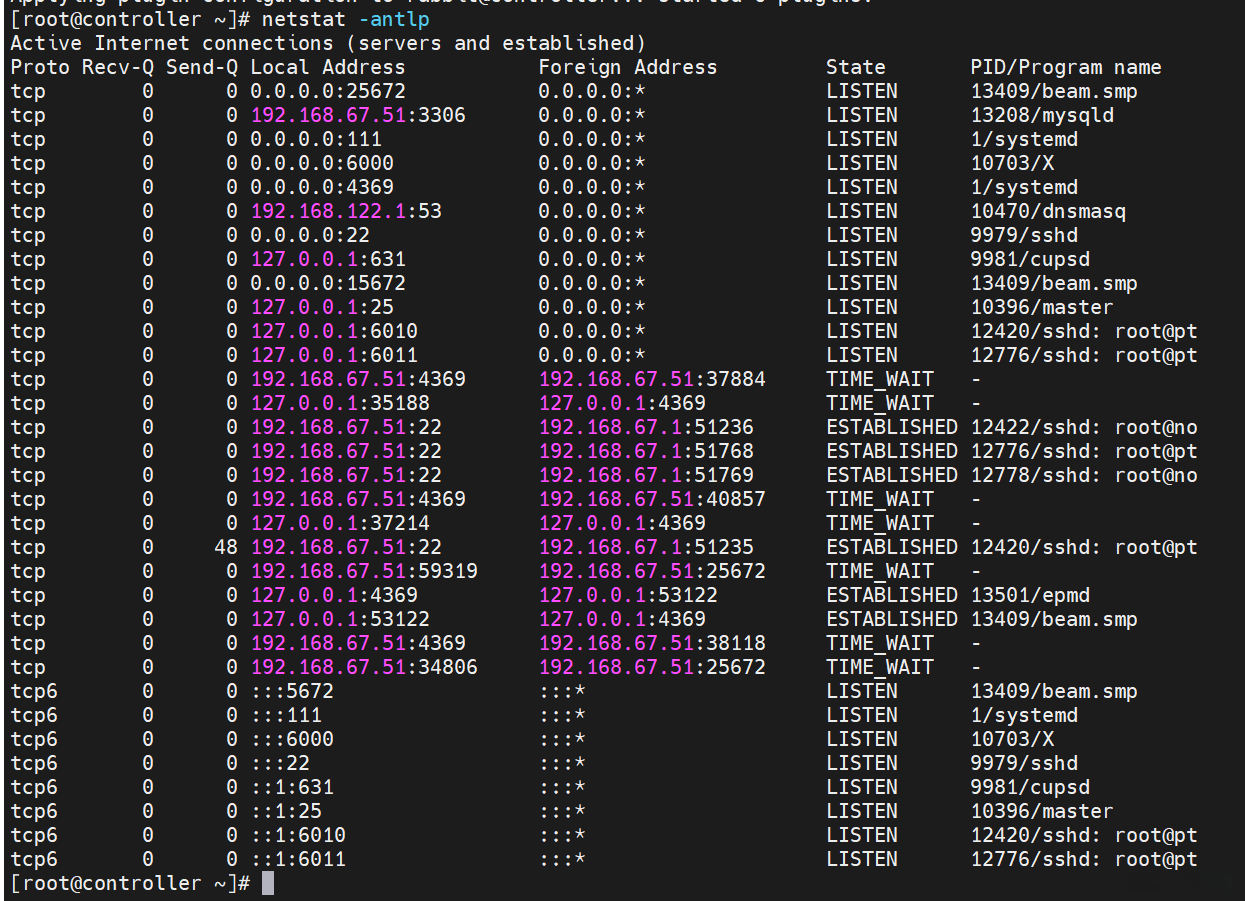
Task: Click the :::5672 tcp6 local address
Action: [292, 692]
